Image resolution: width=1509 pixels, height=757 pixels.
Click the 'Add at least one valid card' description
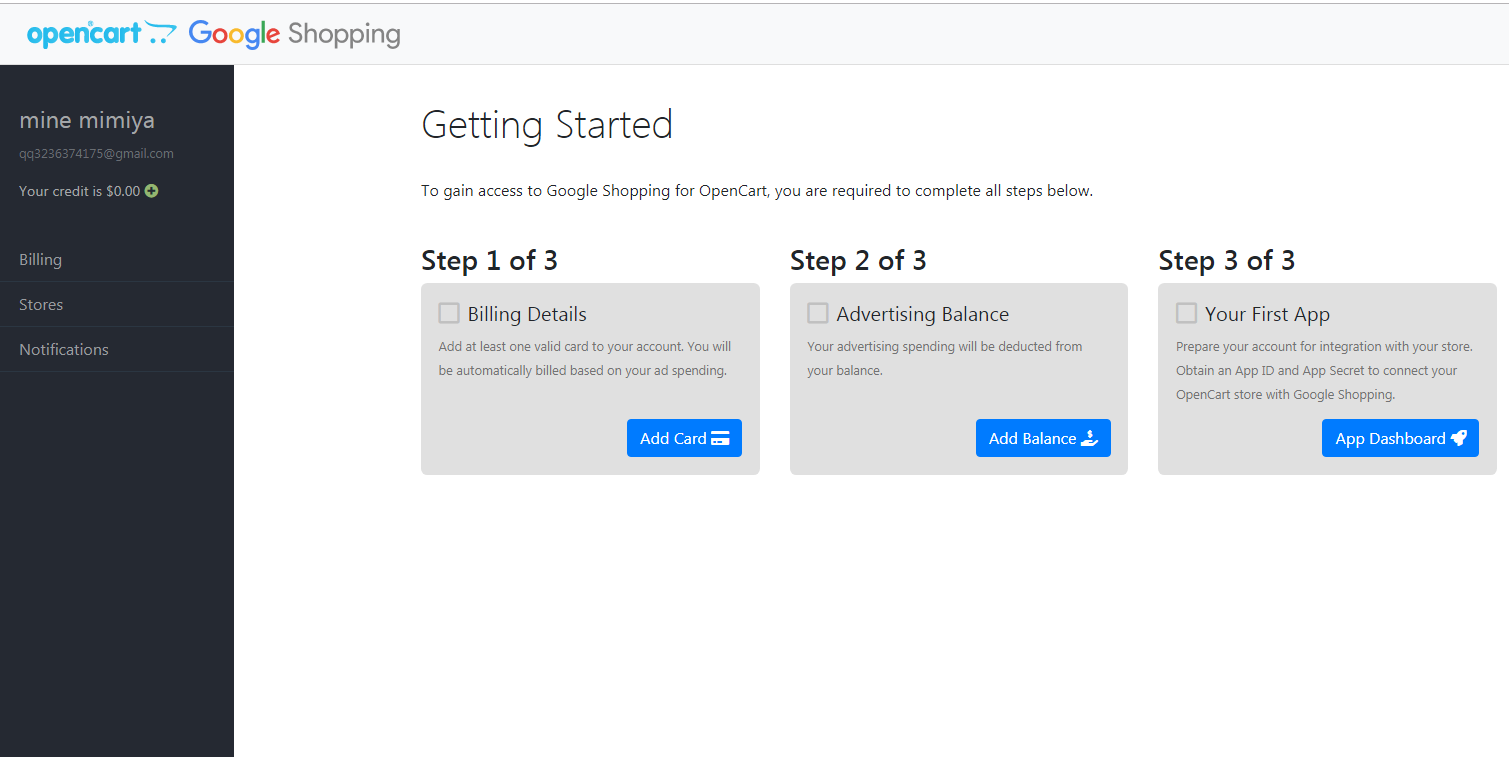[x=585, y=358]
